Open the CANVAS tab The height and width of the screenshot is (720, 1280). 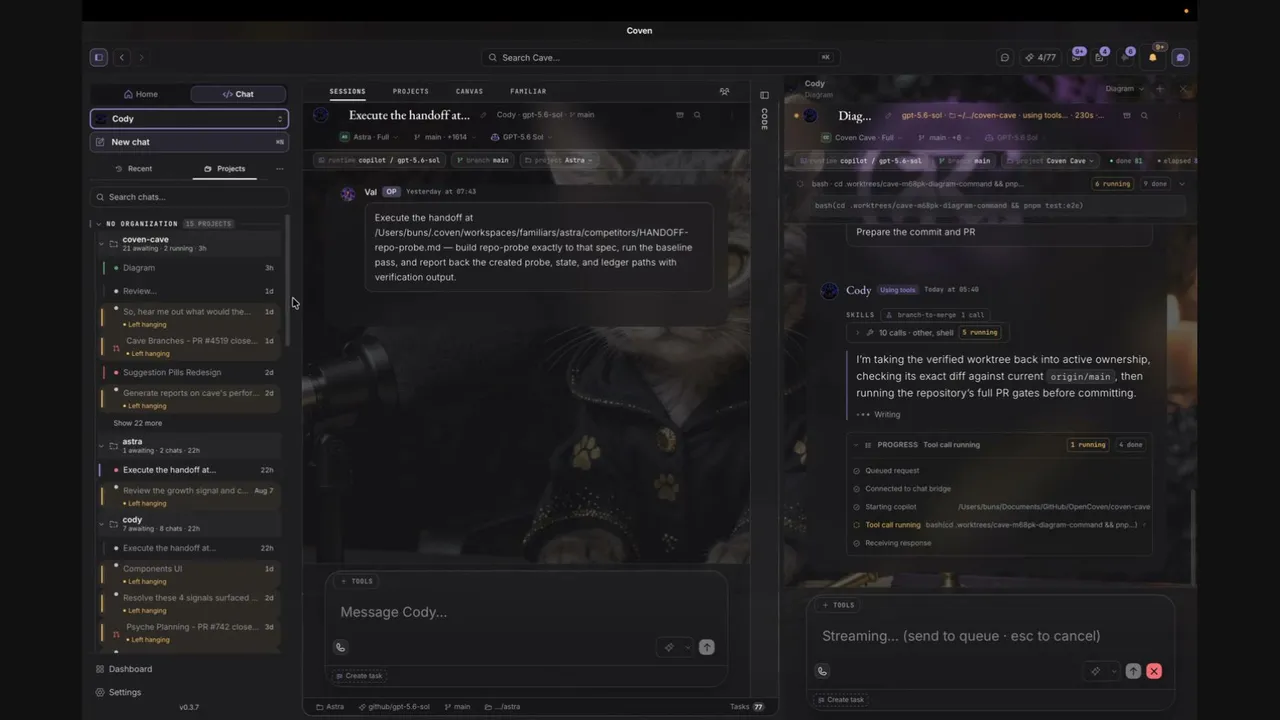pyautogui.click(x=469, y=91)
